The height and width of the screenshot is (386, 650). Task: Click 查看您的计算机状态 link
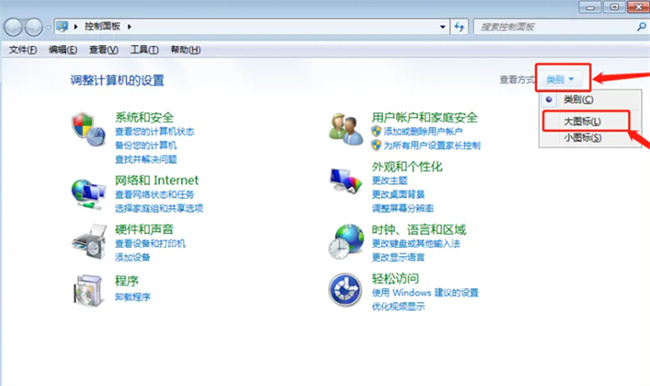coord(155,131)
